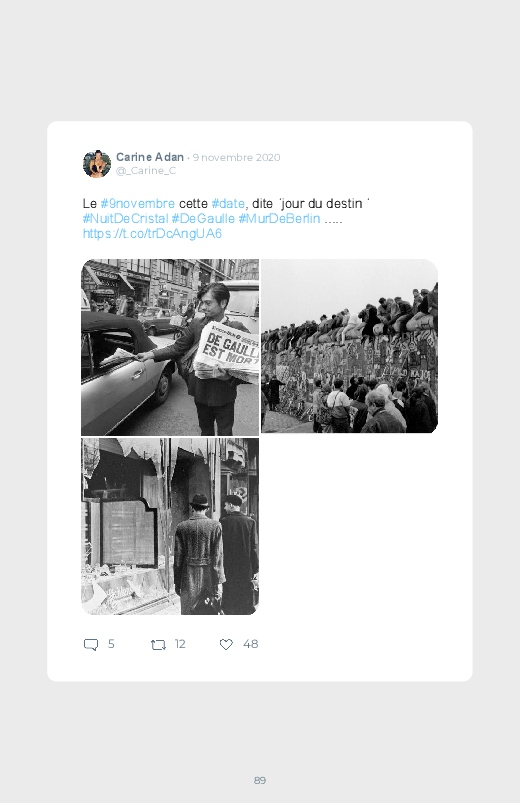Screen dimensions: 520x803
Task: Click the Carine Adan display name
Action: [150, 157]
